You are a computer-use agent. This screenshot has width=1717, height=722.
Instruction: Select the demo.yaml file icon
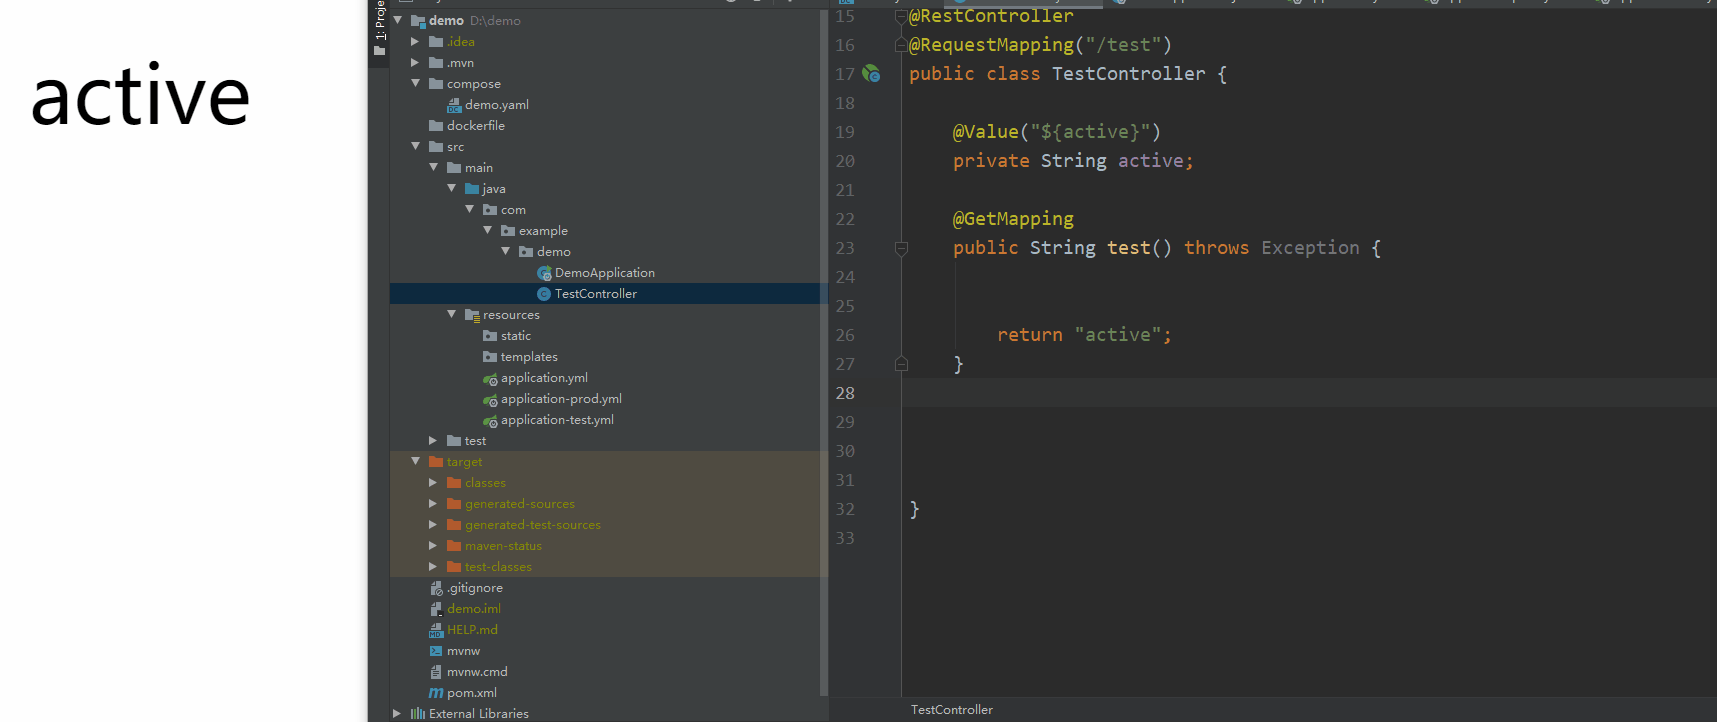(x=454, y=105)
